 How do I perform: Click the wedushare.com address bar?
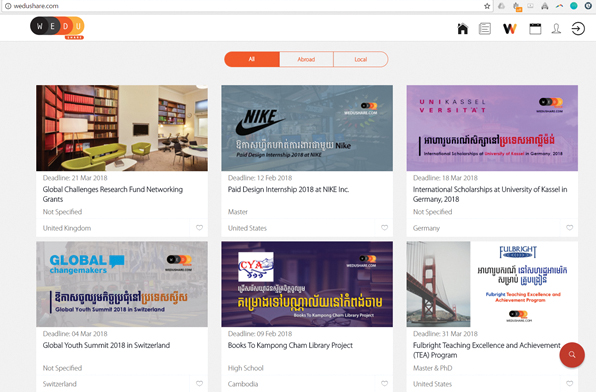coord(247,6)
